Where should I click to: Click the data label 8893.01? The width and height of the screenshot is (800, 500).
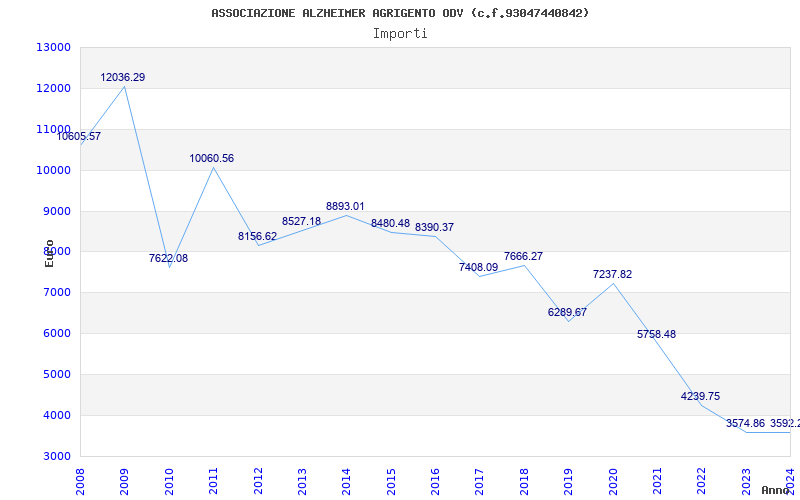pyautogui.click(x=345, y=207)
